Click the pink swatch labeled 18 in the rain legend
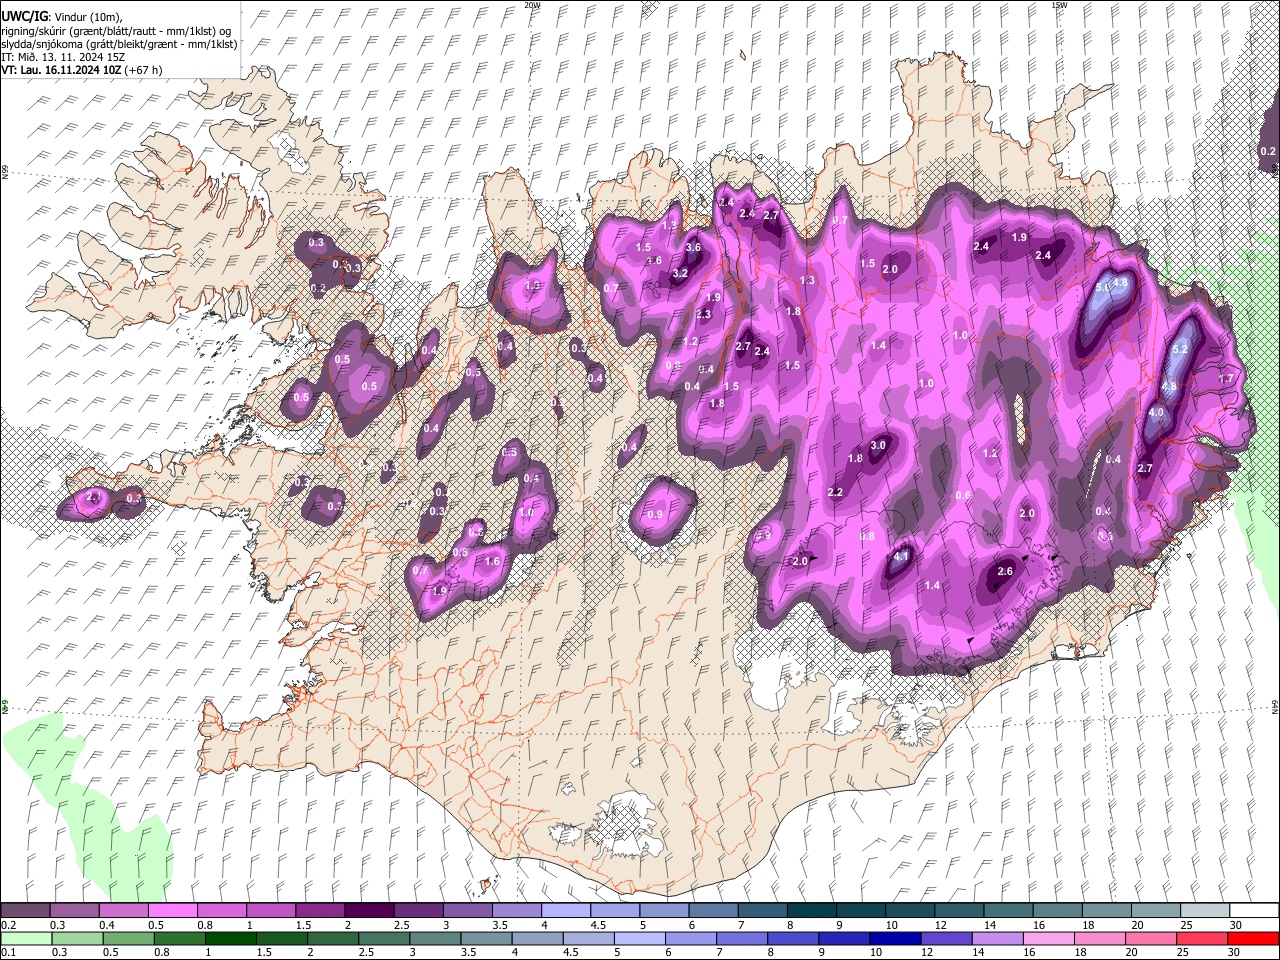This screenshot has width=1280, height=960. tap(1099, 938)
